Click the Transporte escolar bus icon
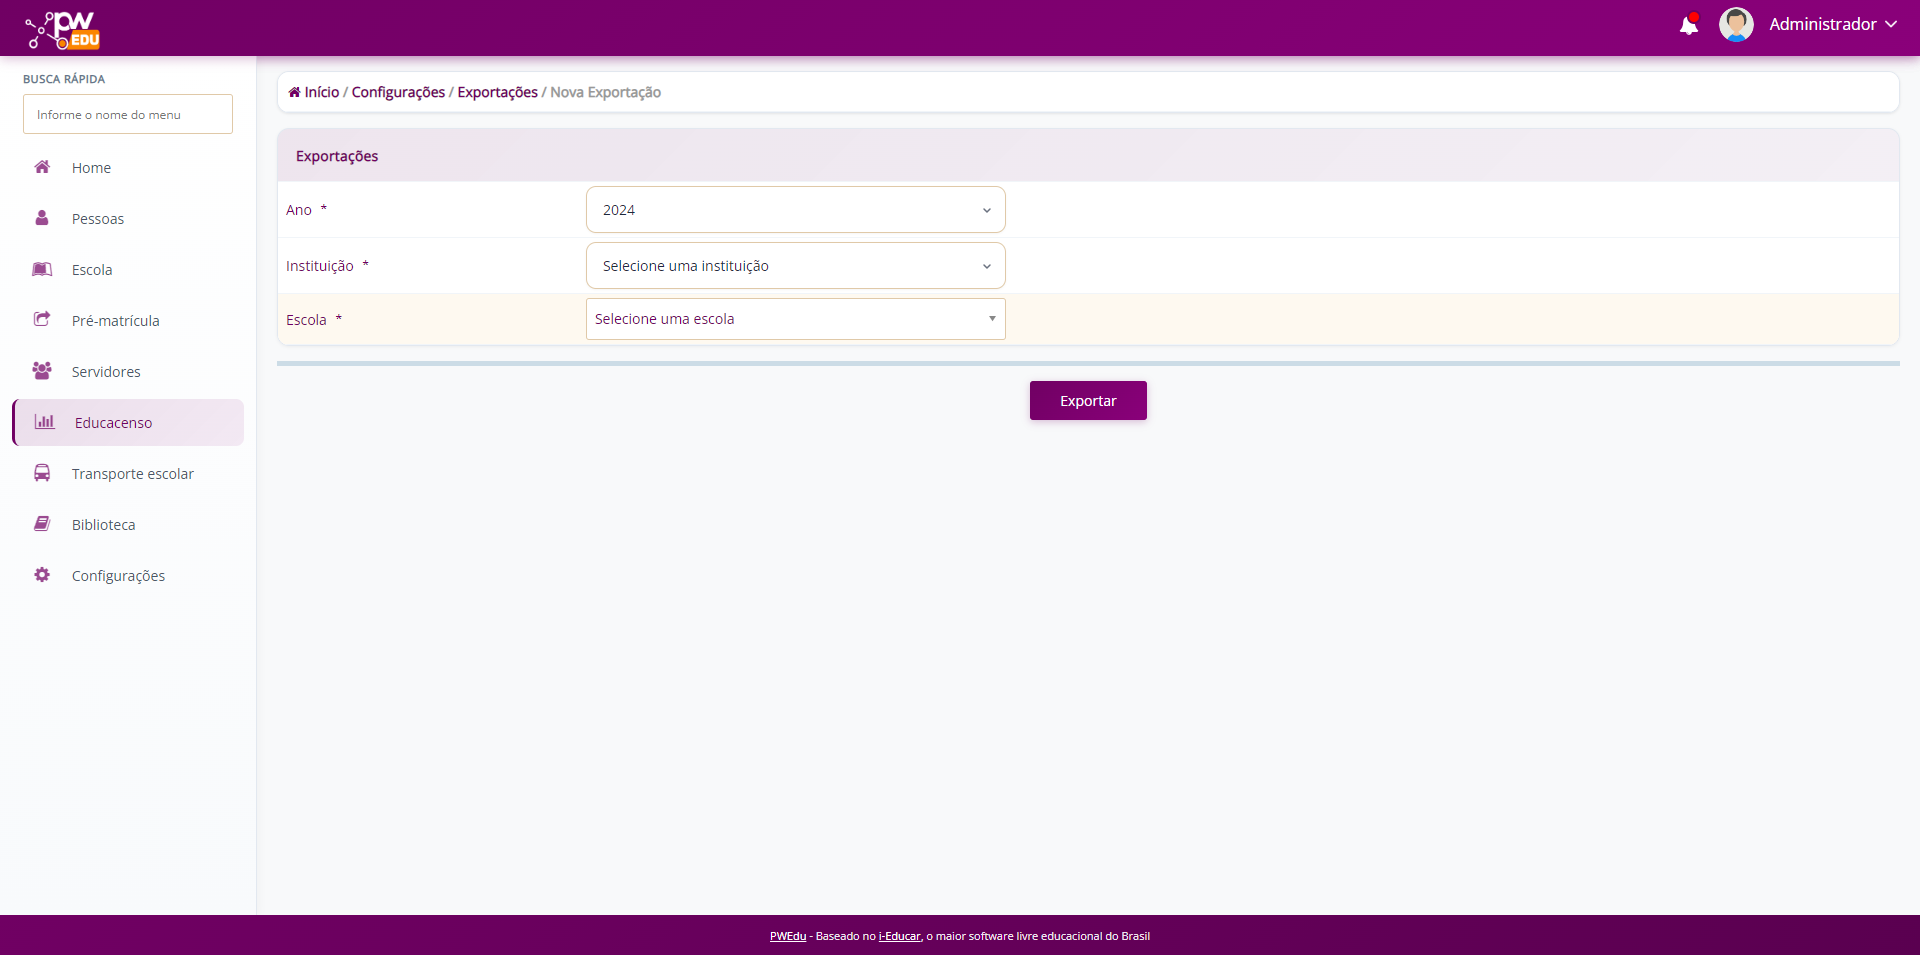1920x955 pixels. coord(42,473)
